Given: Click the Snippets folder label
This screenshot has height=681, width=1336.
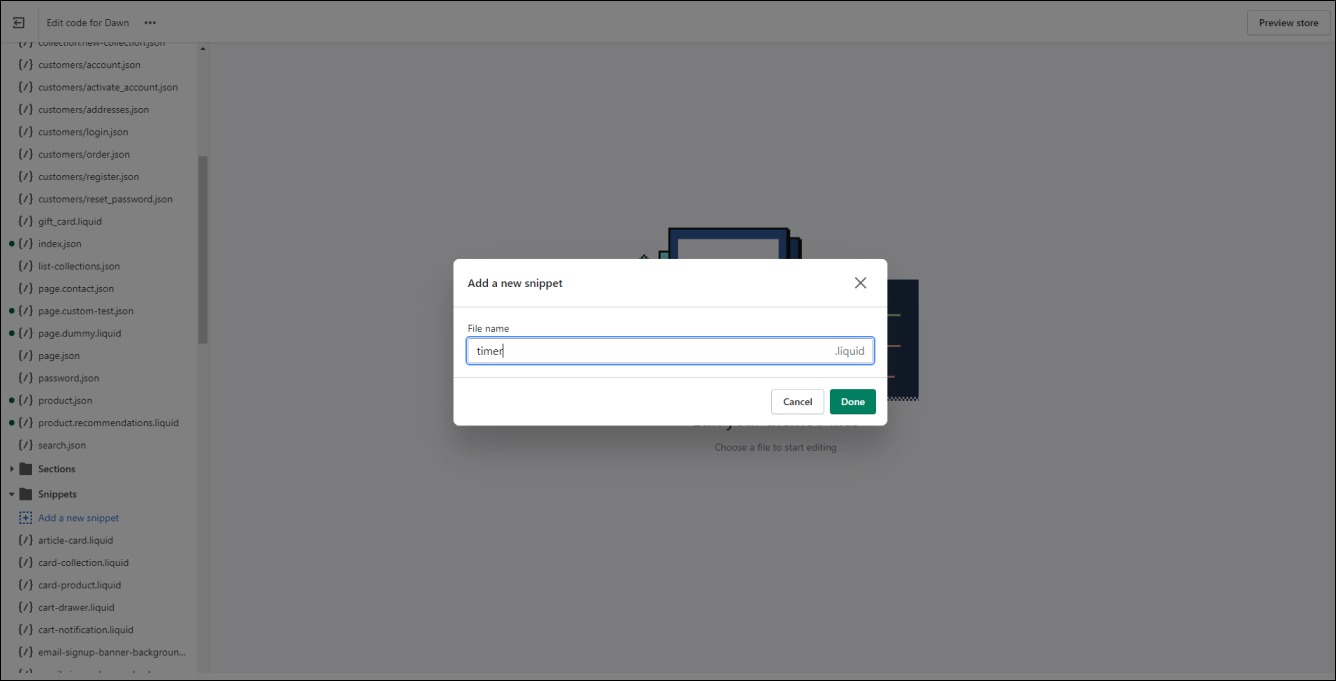Looking at the screenshot, I should coord(57,494).
